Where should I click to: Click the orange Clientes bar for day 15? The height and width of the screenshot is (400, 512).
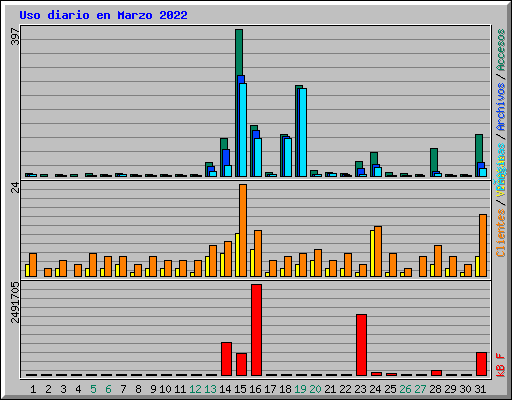point(243,230)
